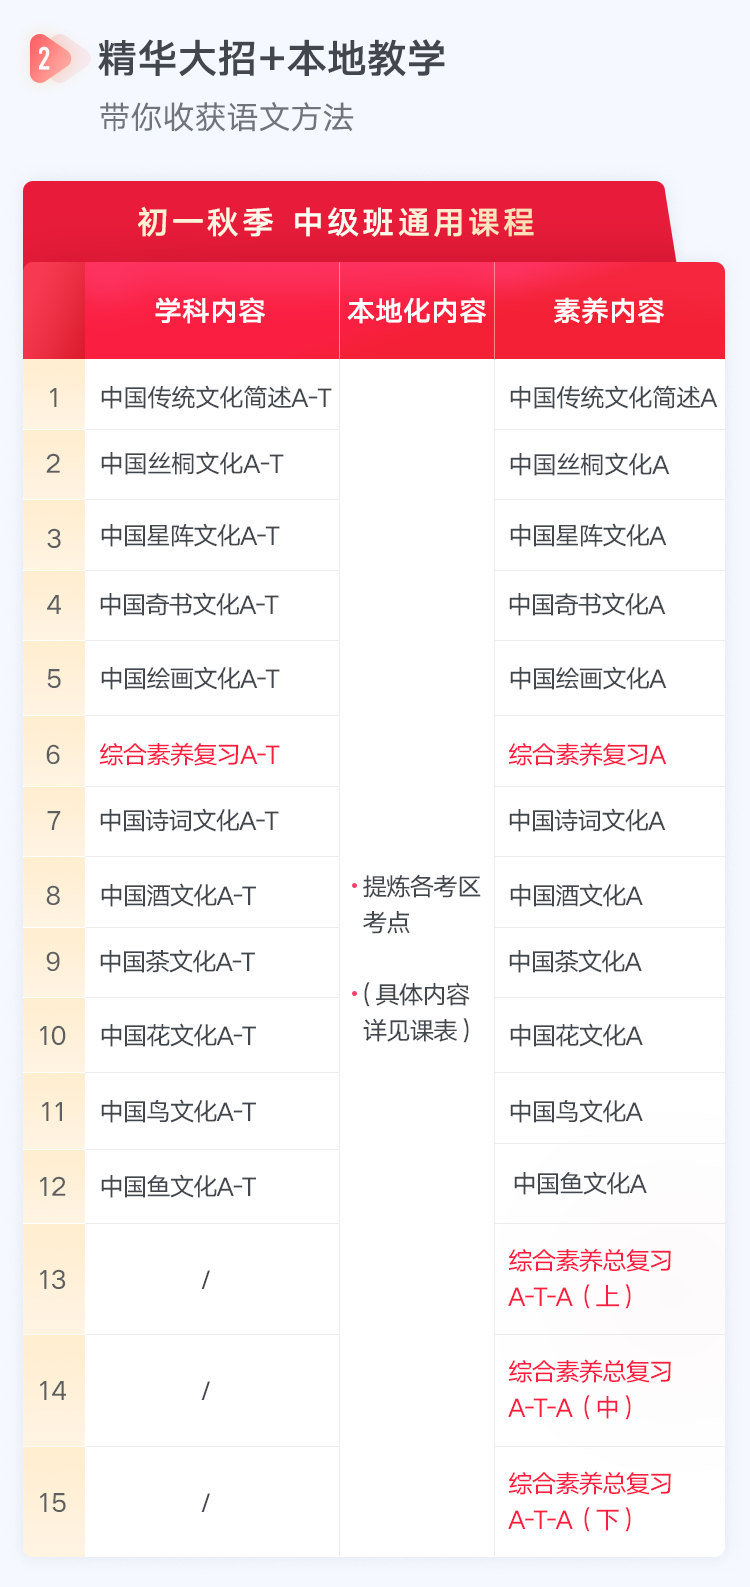Click 中国诗词文化A-T in row 7
The image size is (750, 1587).
point(190,821)
